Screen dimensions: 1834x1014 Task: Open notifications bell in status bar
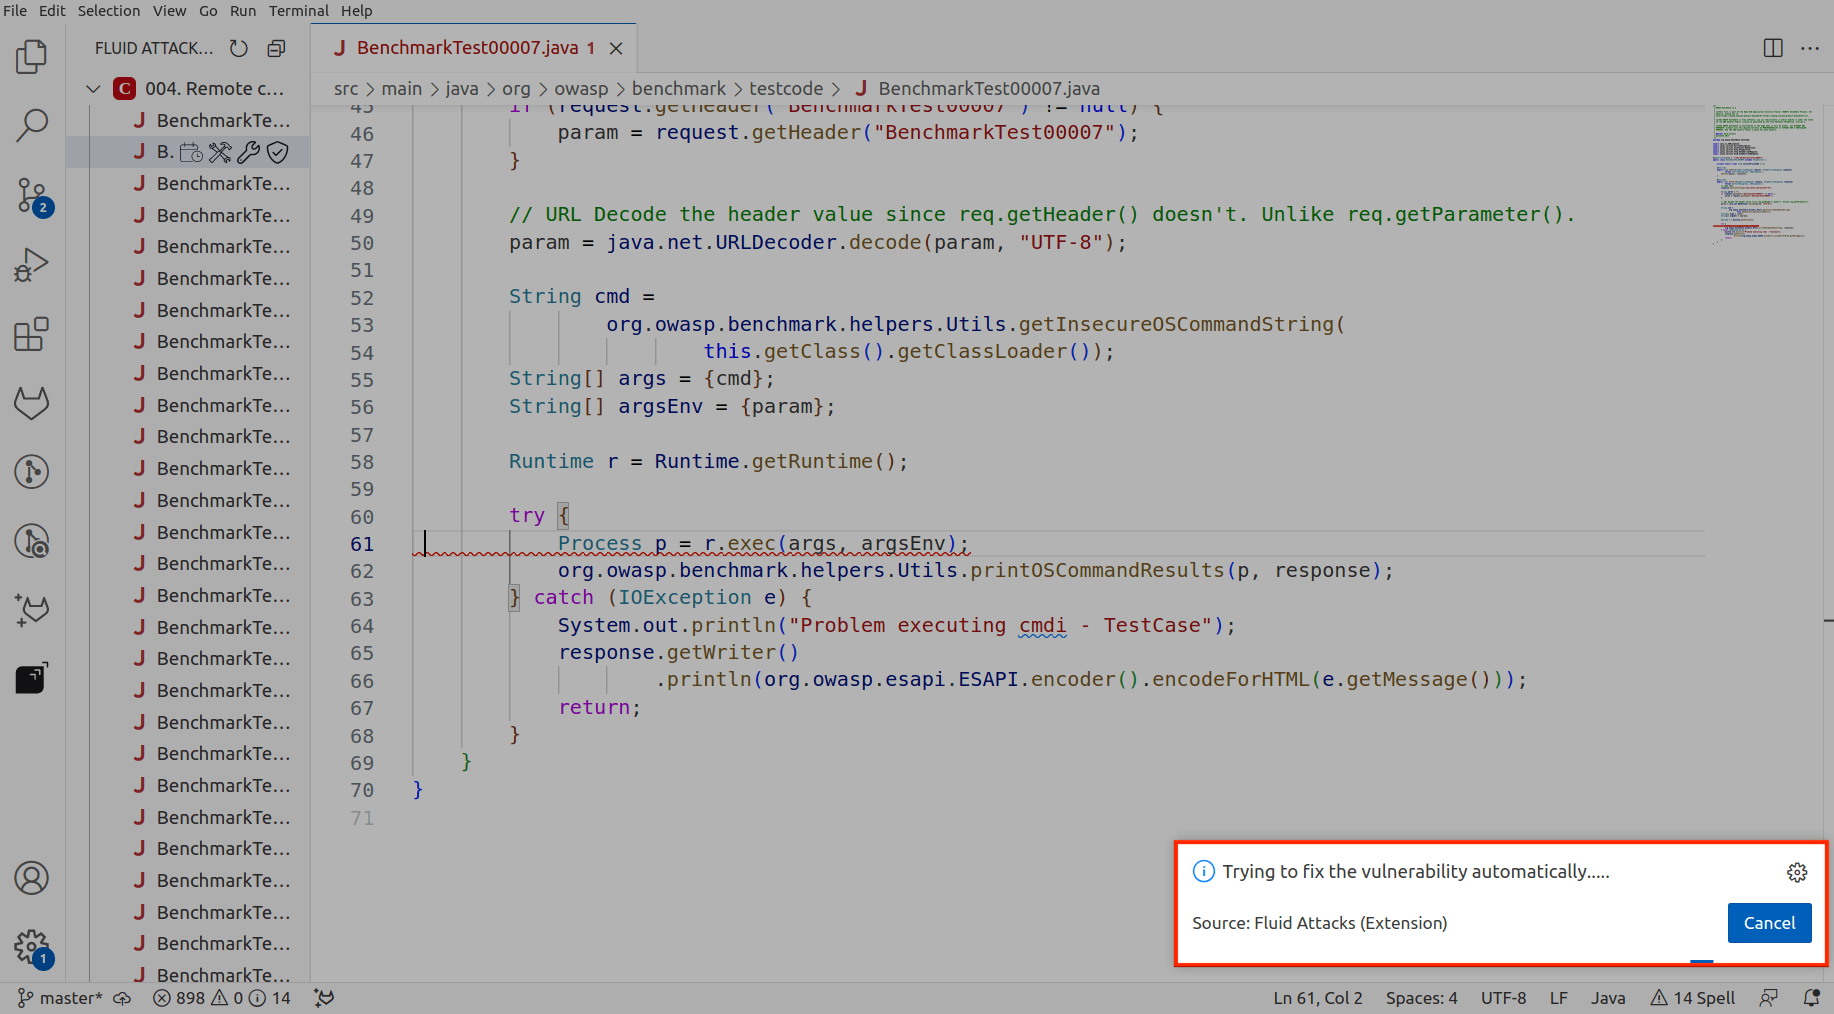point(1811,998)
